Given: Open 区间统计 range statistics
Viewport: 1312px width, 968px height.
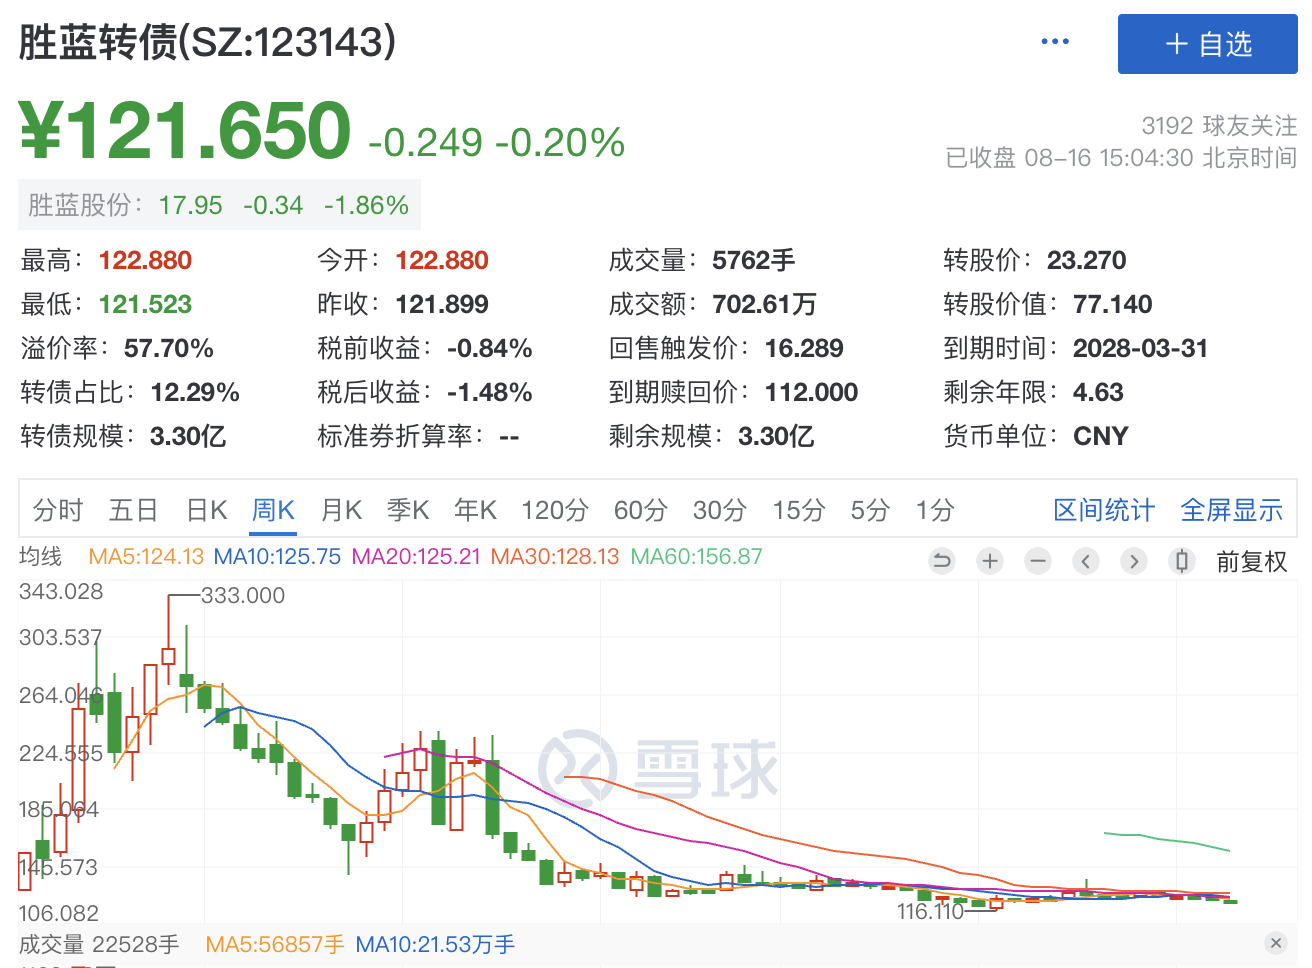Looking at the screenshot, I should click(1104, 510).
